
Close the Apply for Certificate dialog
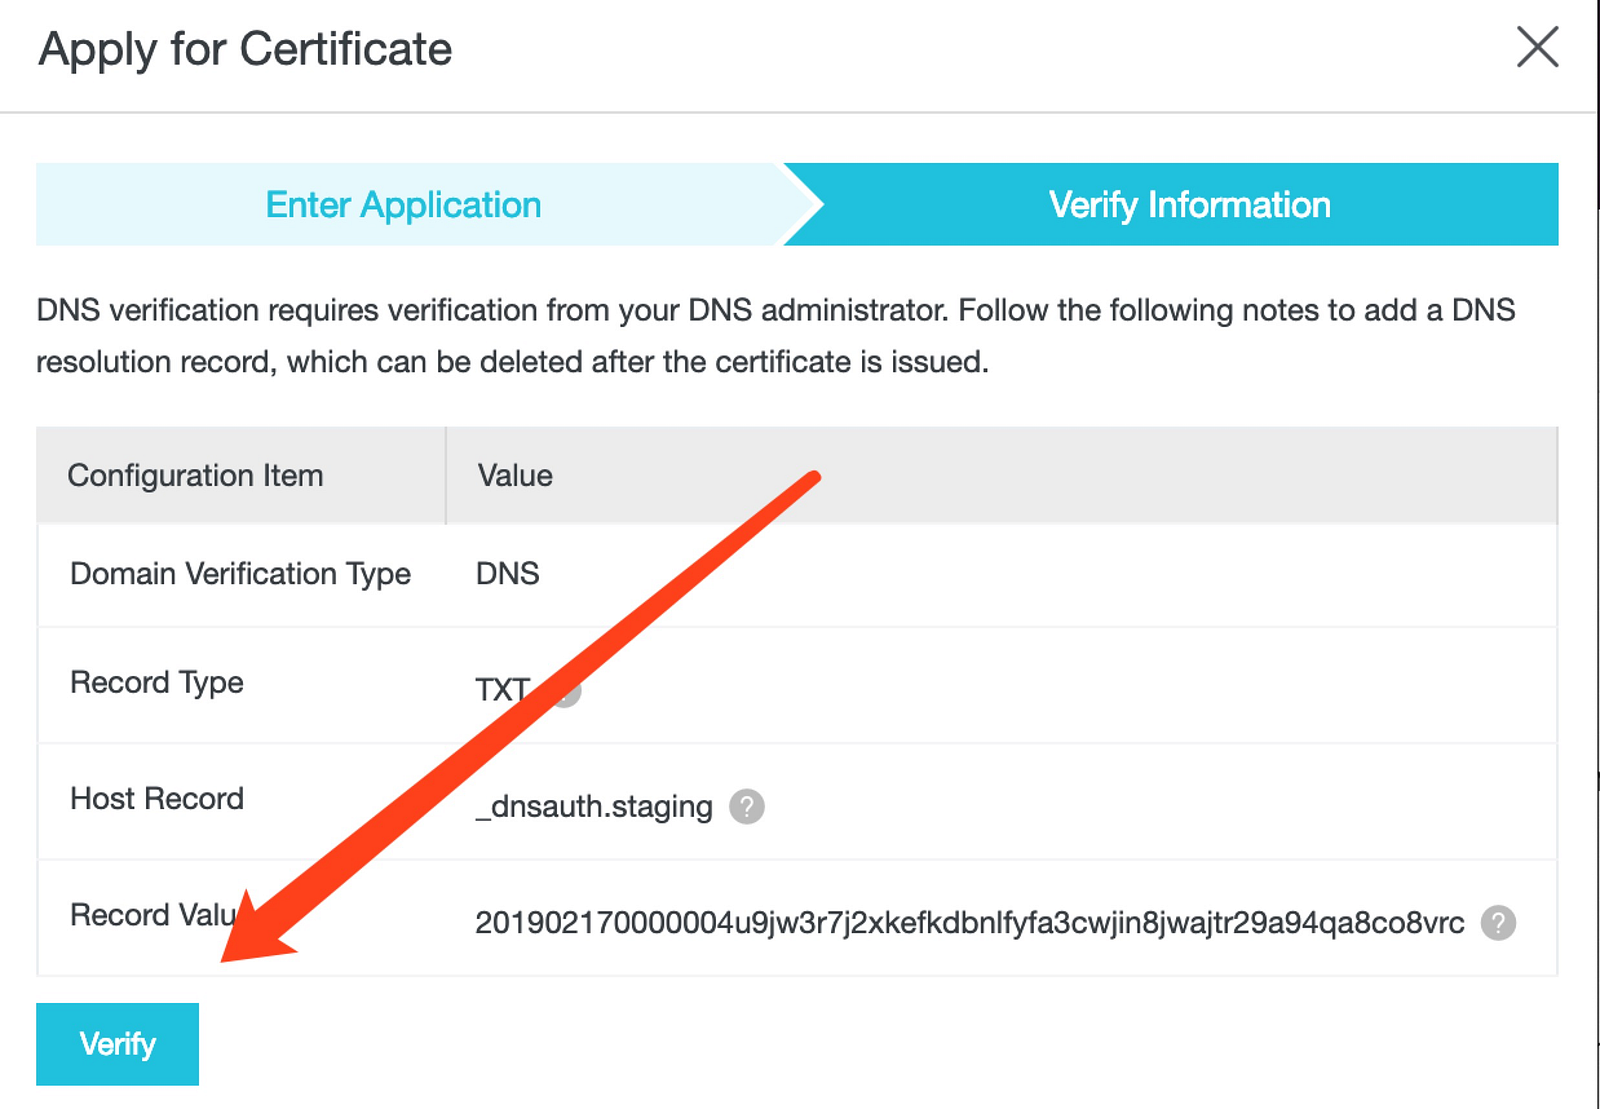[1537, 47]
